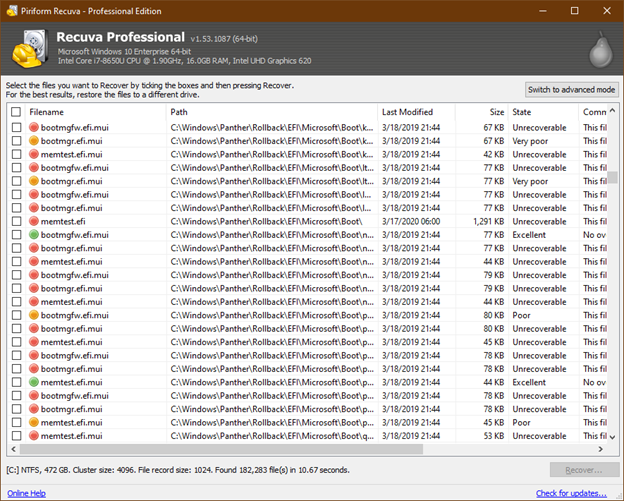The height and width of the screenshot is (501, 624).
Task: Click red icon of 53 KB memtest.efi.mui
Action: pos(34,435)
